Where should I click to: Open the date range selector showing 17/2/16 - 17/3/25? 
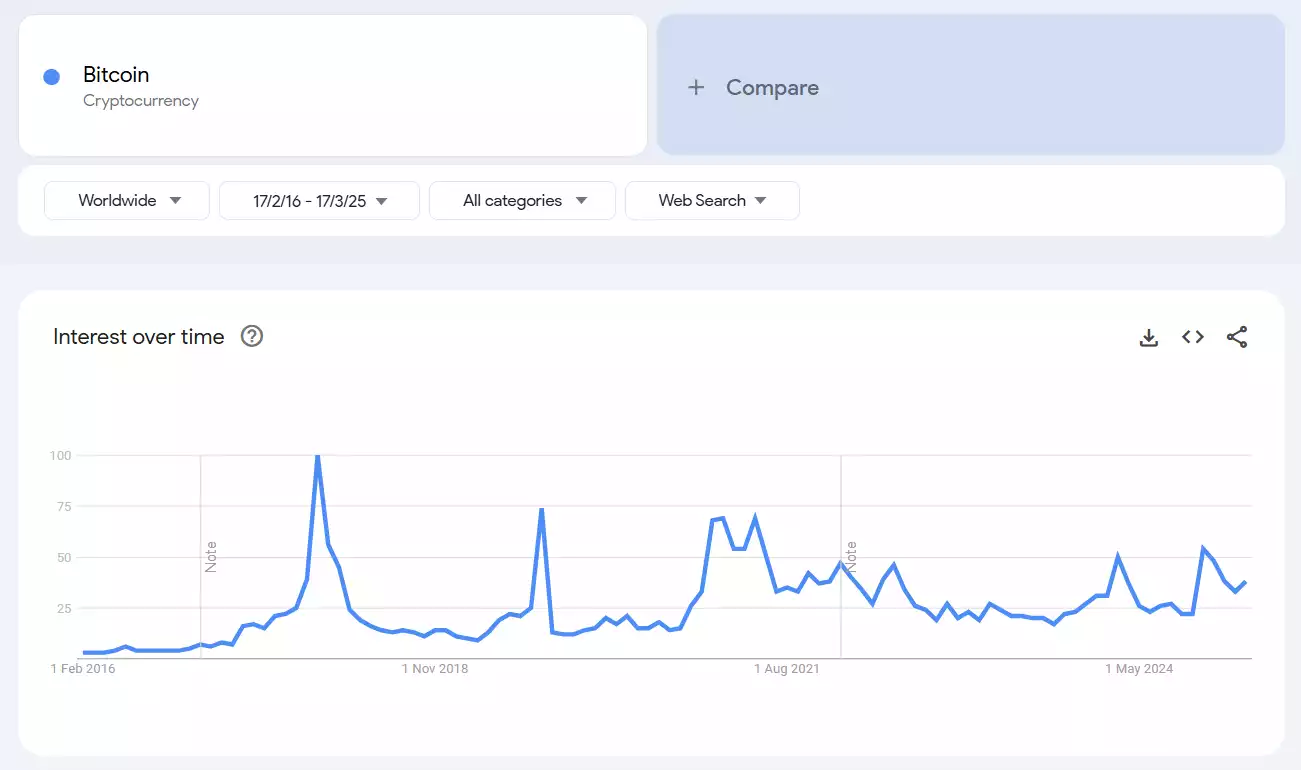click(x=318, y=200)
